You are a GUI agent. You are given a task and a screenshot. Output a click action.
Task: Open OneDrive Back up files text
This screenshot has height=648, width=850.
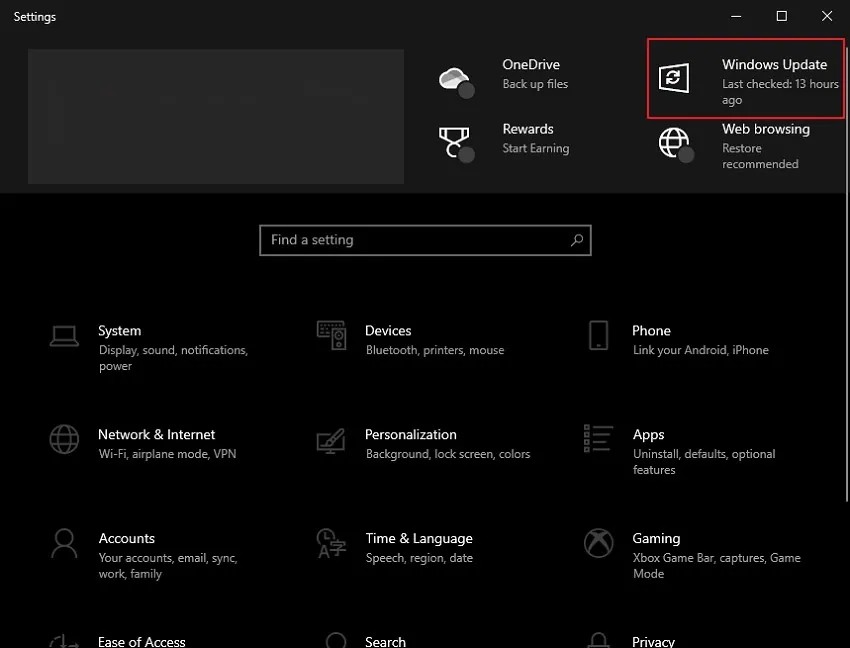535,84
